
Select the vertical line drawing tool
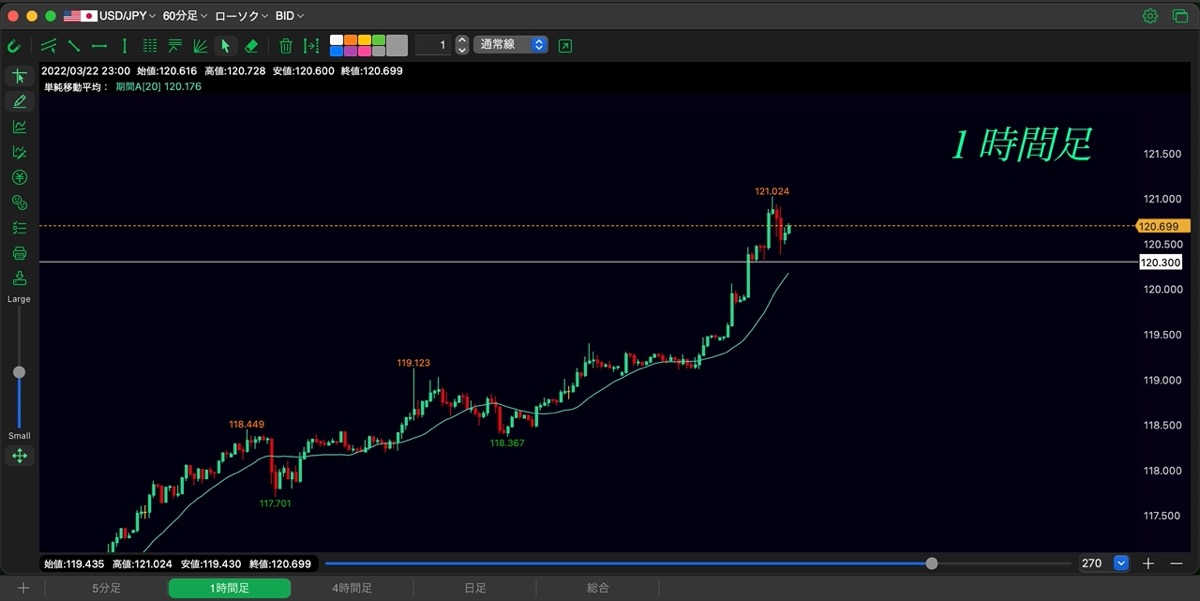[x=124, y=45]
